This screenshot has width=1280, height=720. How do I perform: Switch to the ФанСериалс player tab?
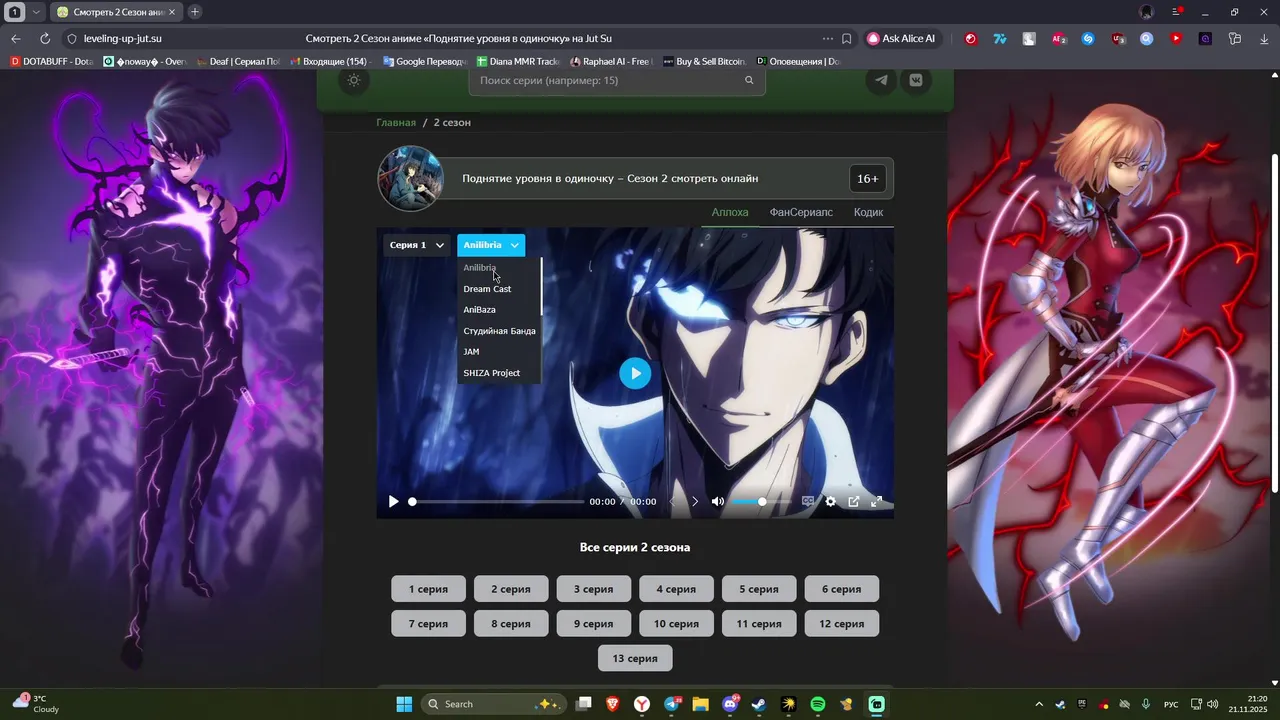click(x=801, y=212)
